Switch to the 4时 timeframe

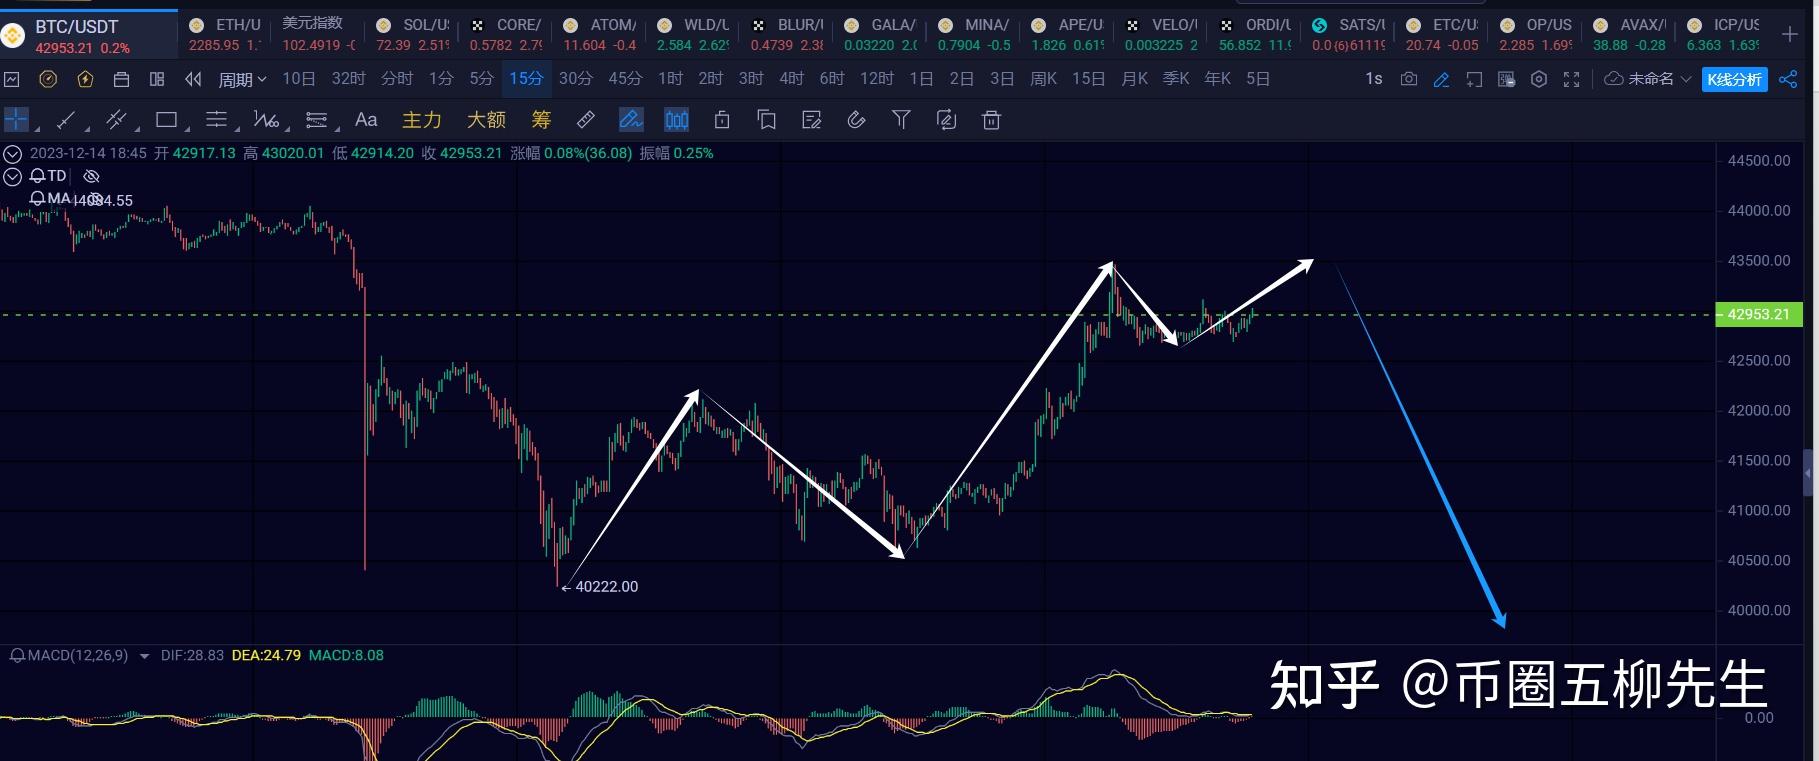(791, 78)
